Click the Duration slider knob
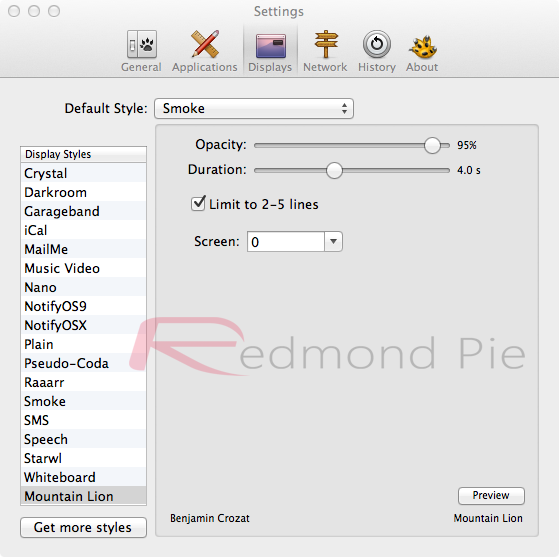This screenshot has height=557, width=559. coord(334,170)
